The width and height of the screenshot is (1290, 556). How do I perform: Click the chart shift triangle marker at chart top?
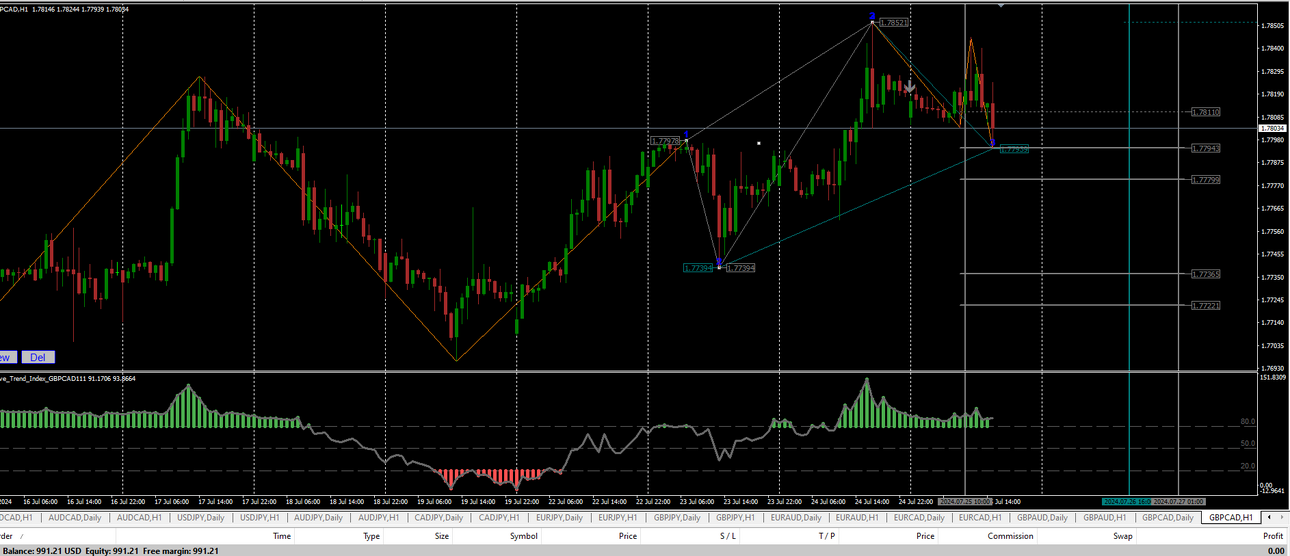tap(1001, 4)
